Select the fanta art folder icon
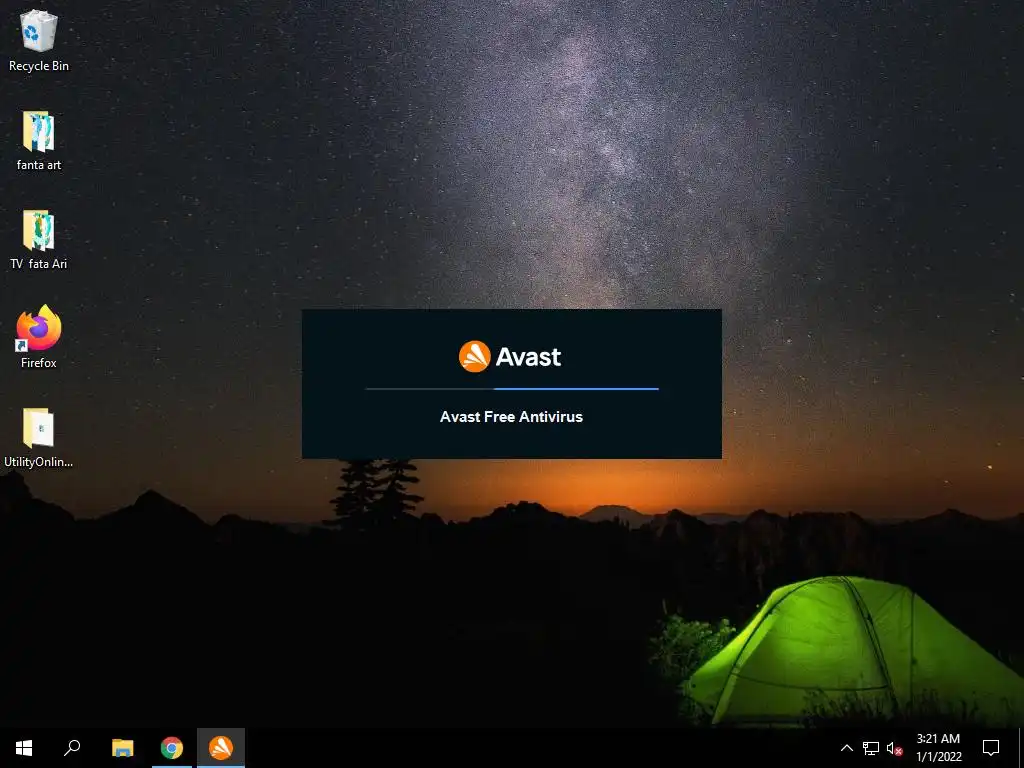This screenshot has height=768, width=1024. [39, 131]
